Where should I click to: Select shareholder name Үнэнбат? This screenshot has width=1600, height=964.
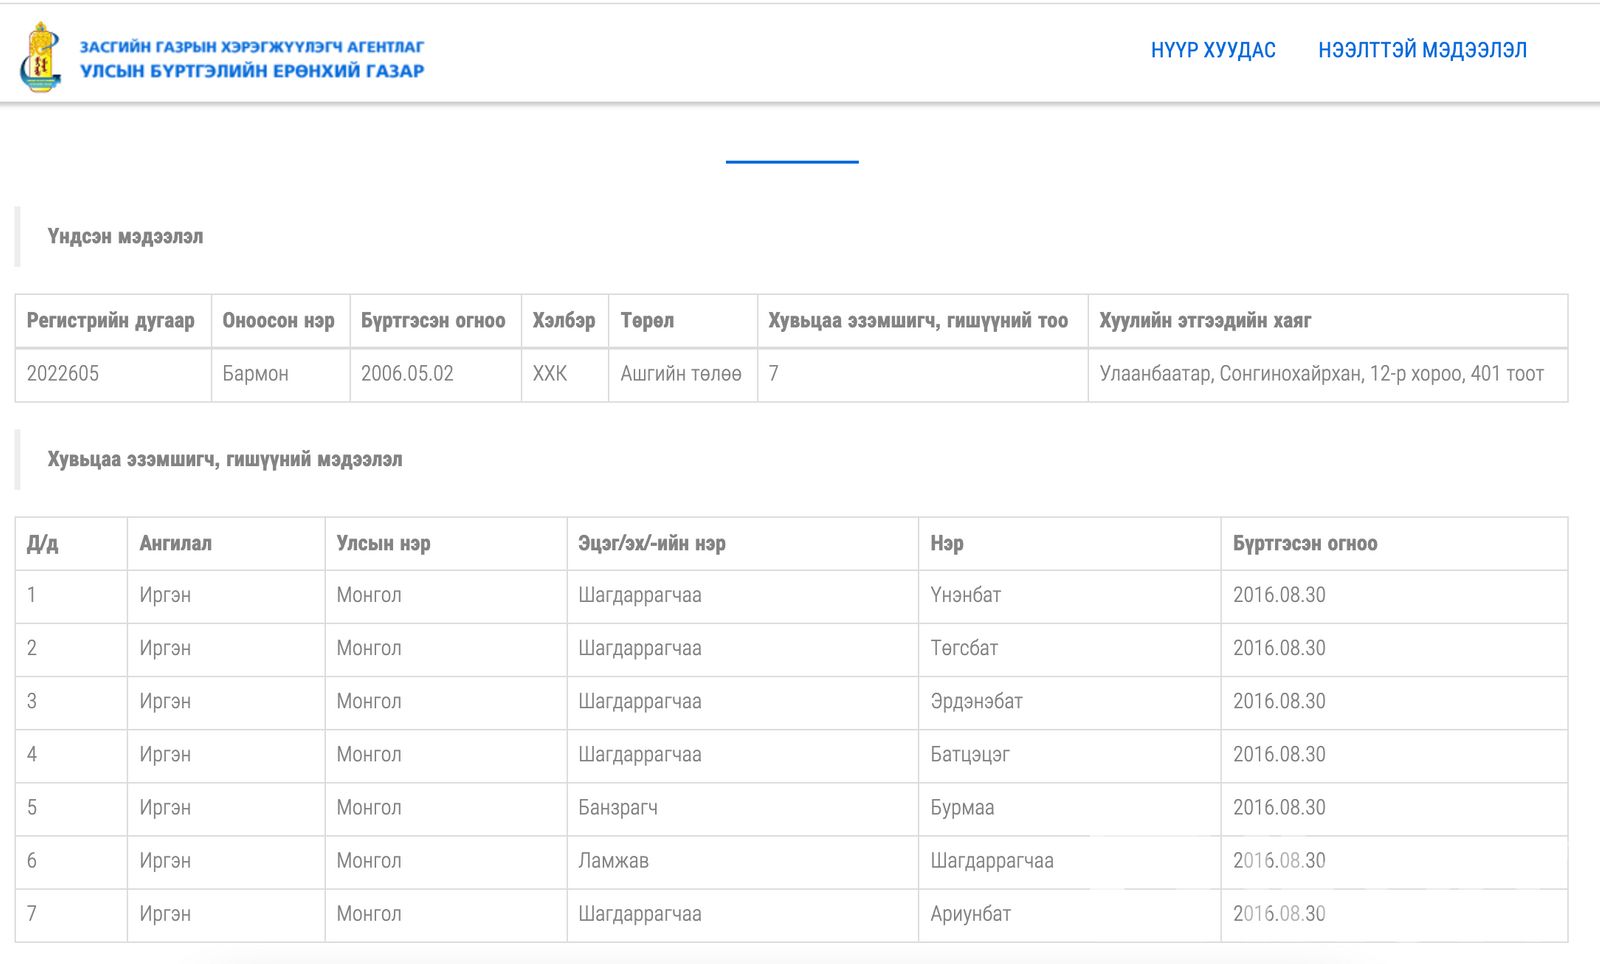[965, 595]
